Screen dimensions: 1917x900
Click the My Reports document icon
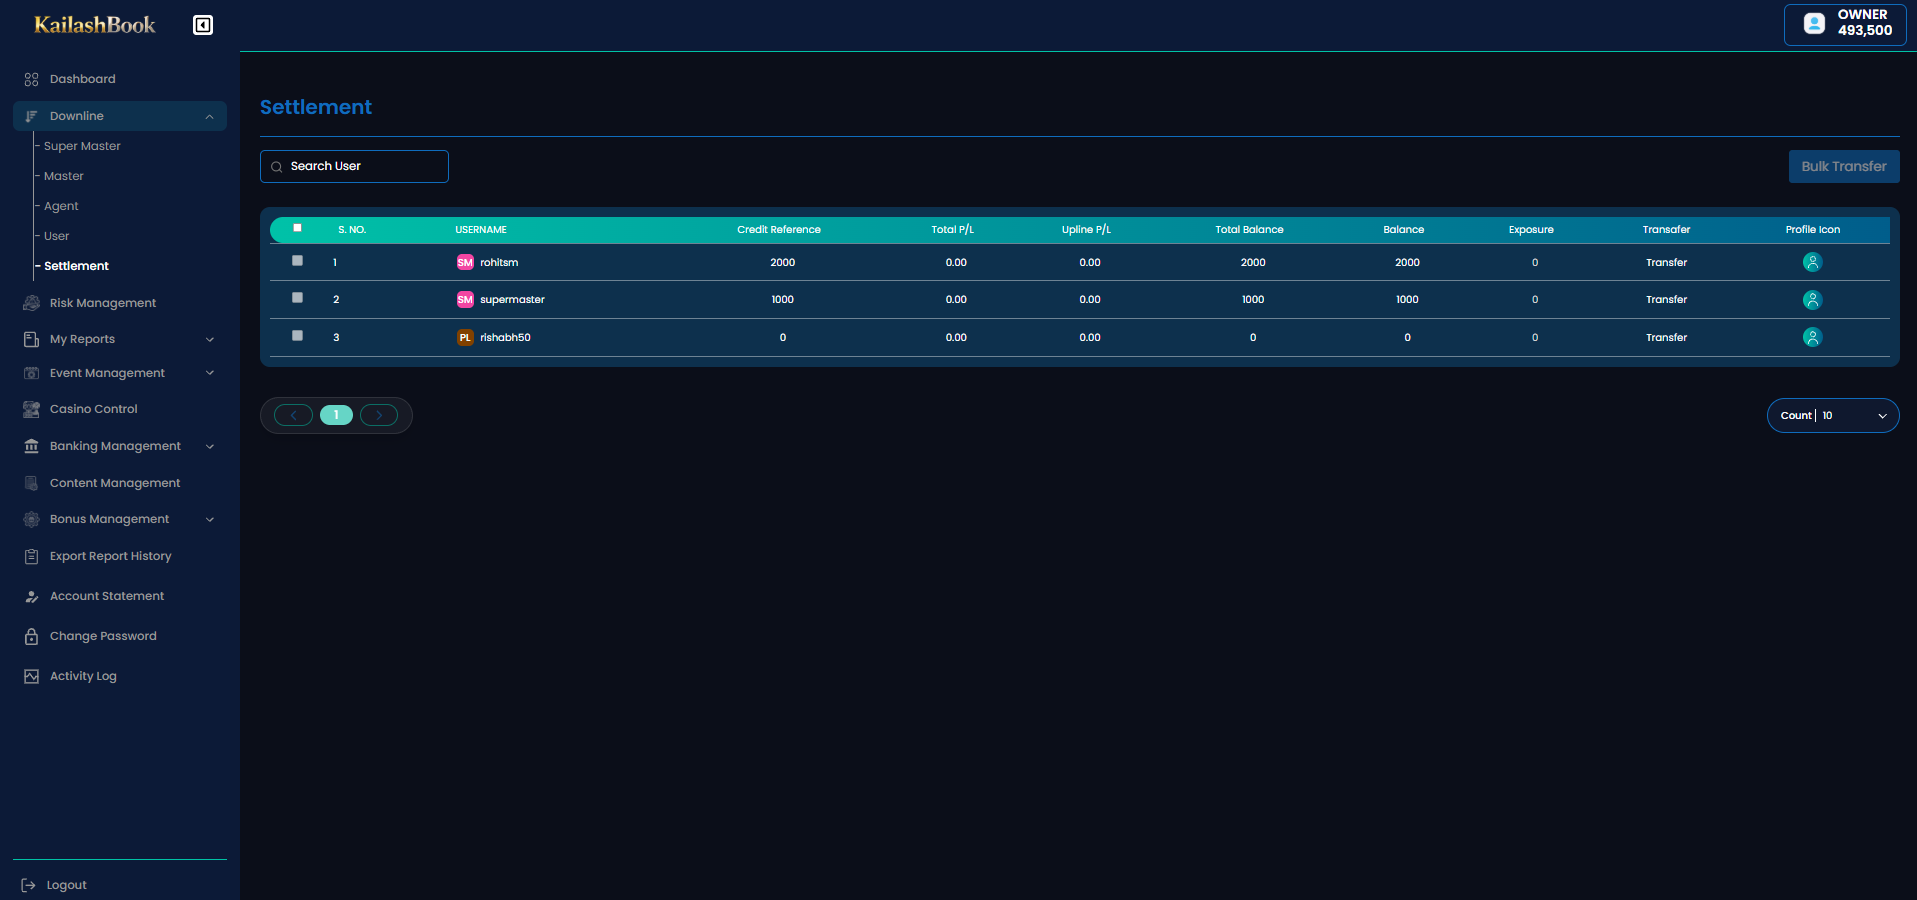31,339
